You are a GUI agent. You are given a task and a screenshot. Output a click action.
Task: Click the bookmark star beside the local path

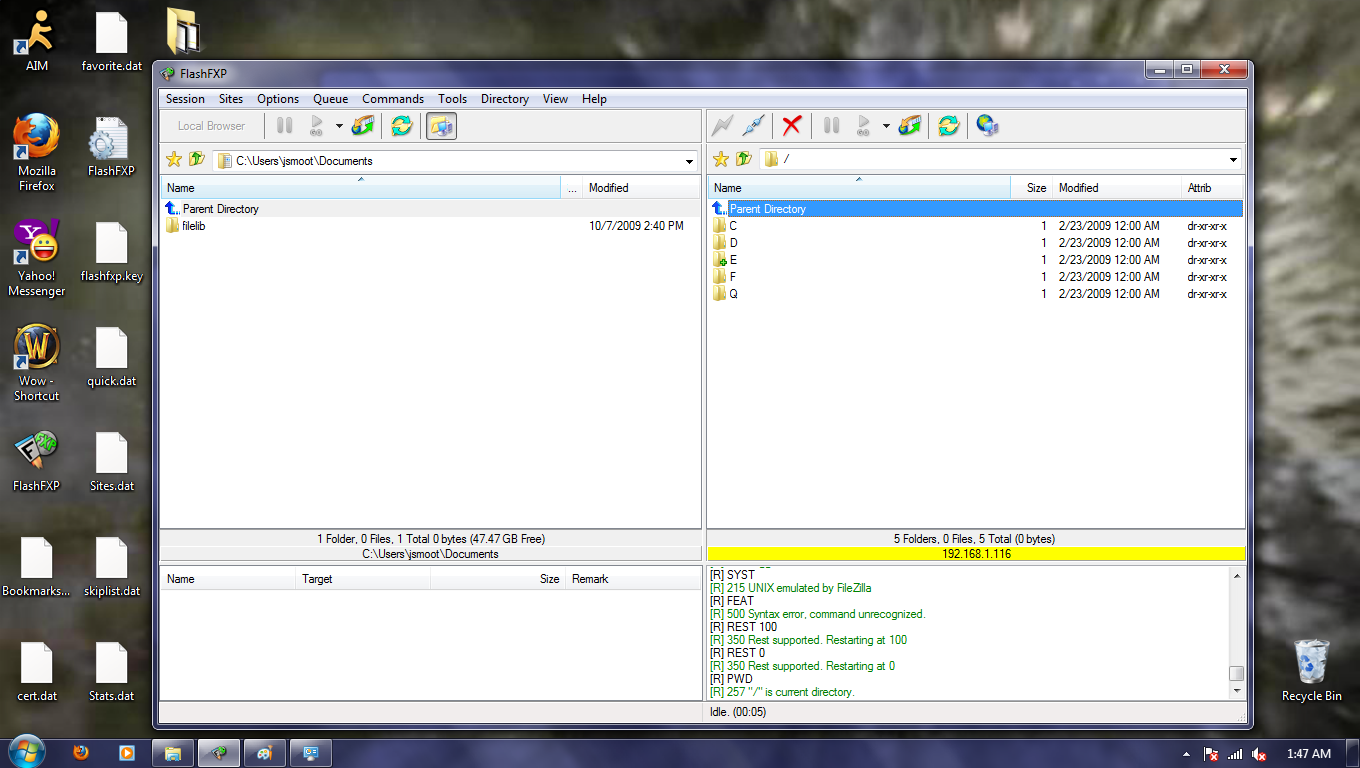173,160
